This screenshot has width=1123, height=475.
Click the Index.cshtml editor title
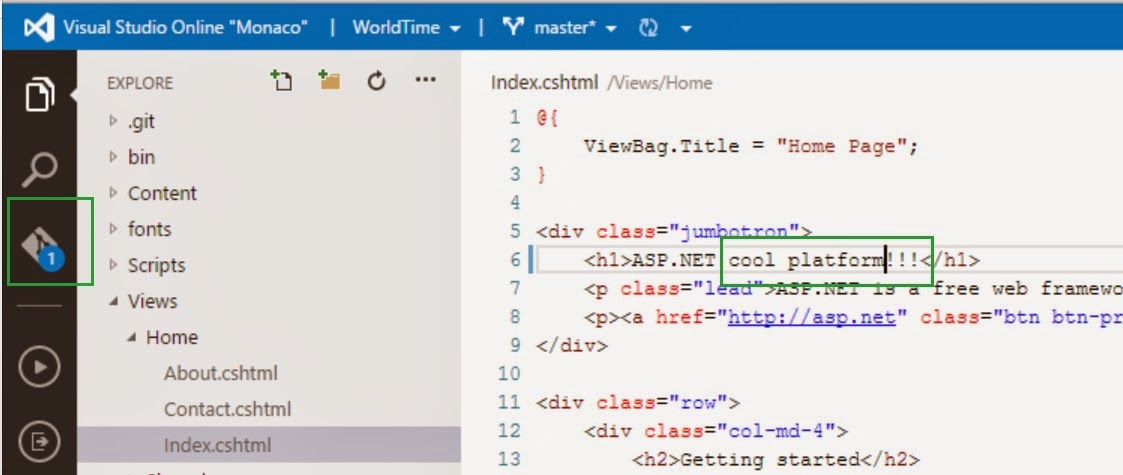[x=544, y=82]
